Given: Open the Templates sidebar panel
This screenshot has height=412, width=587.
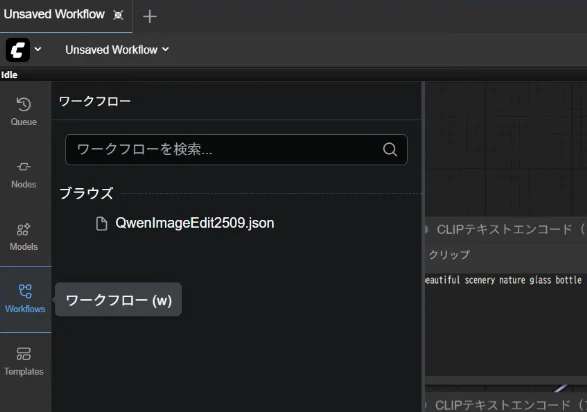Looking at the screenshot, I should (24, 361).
